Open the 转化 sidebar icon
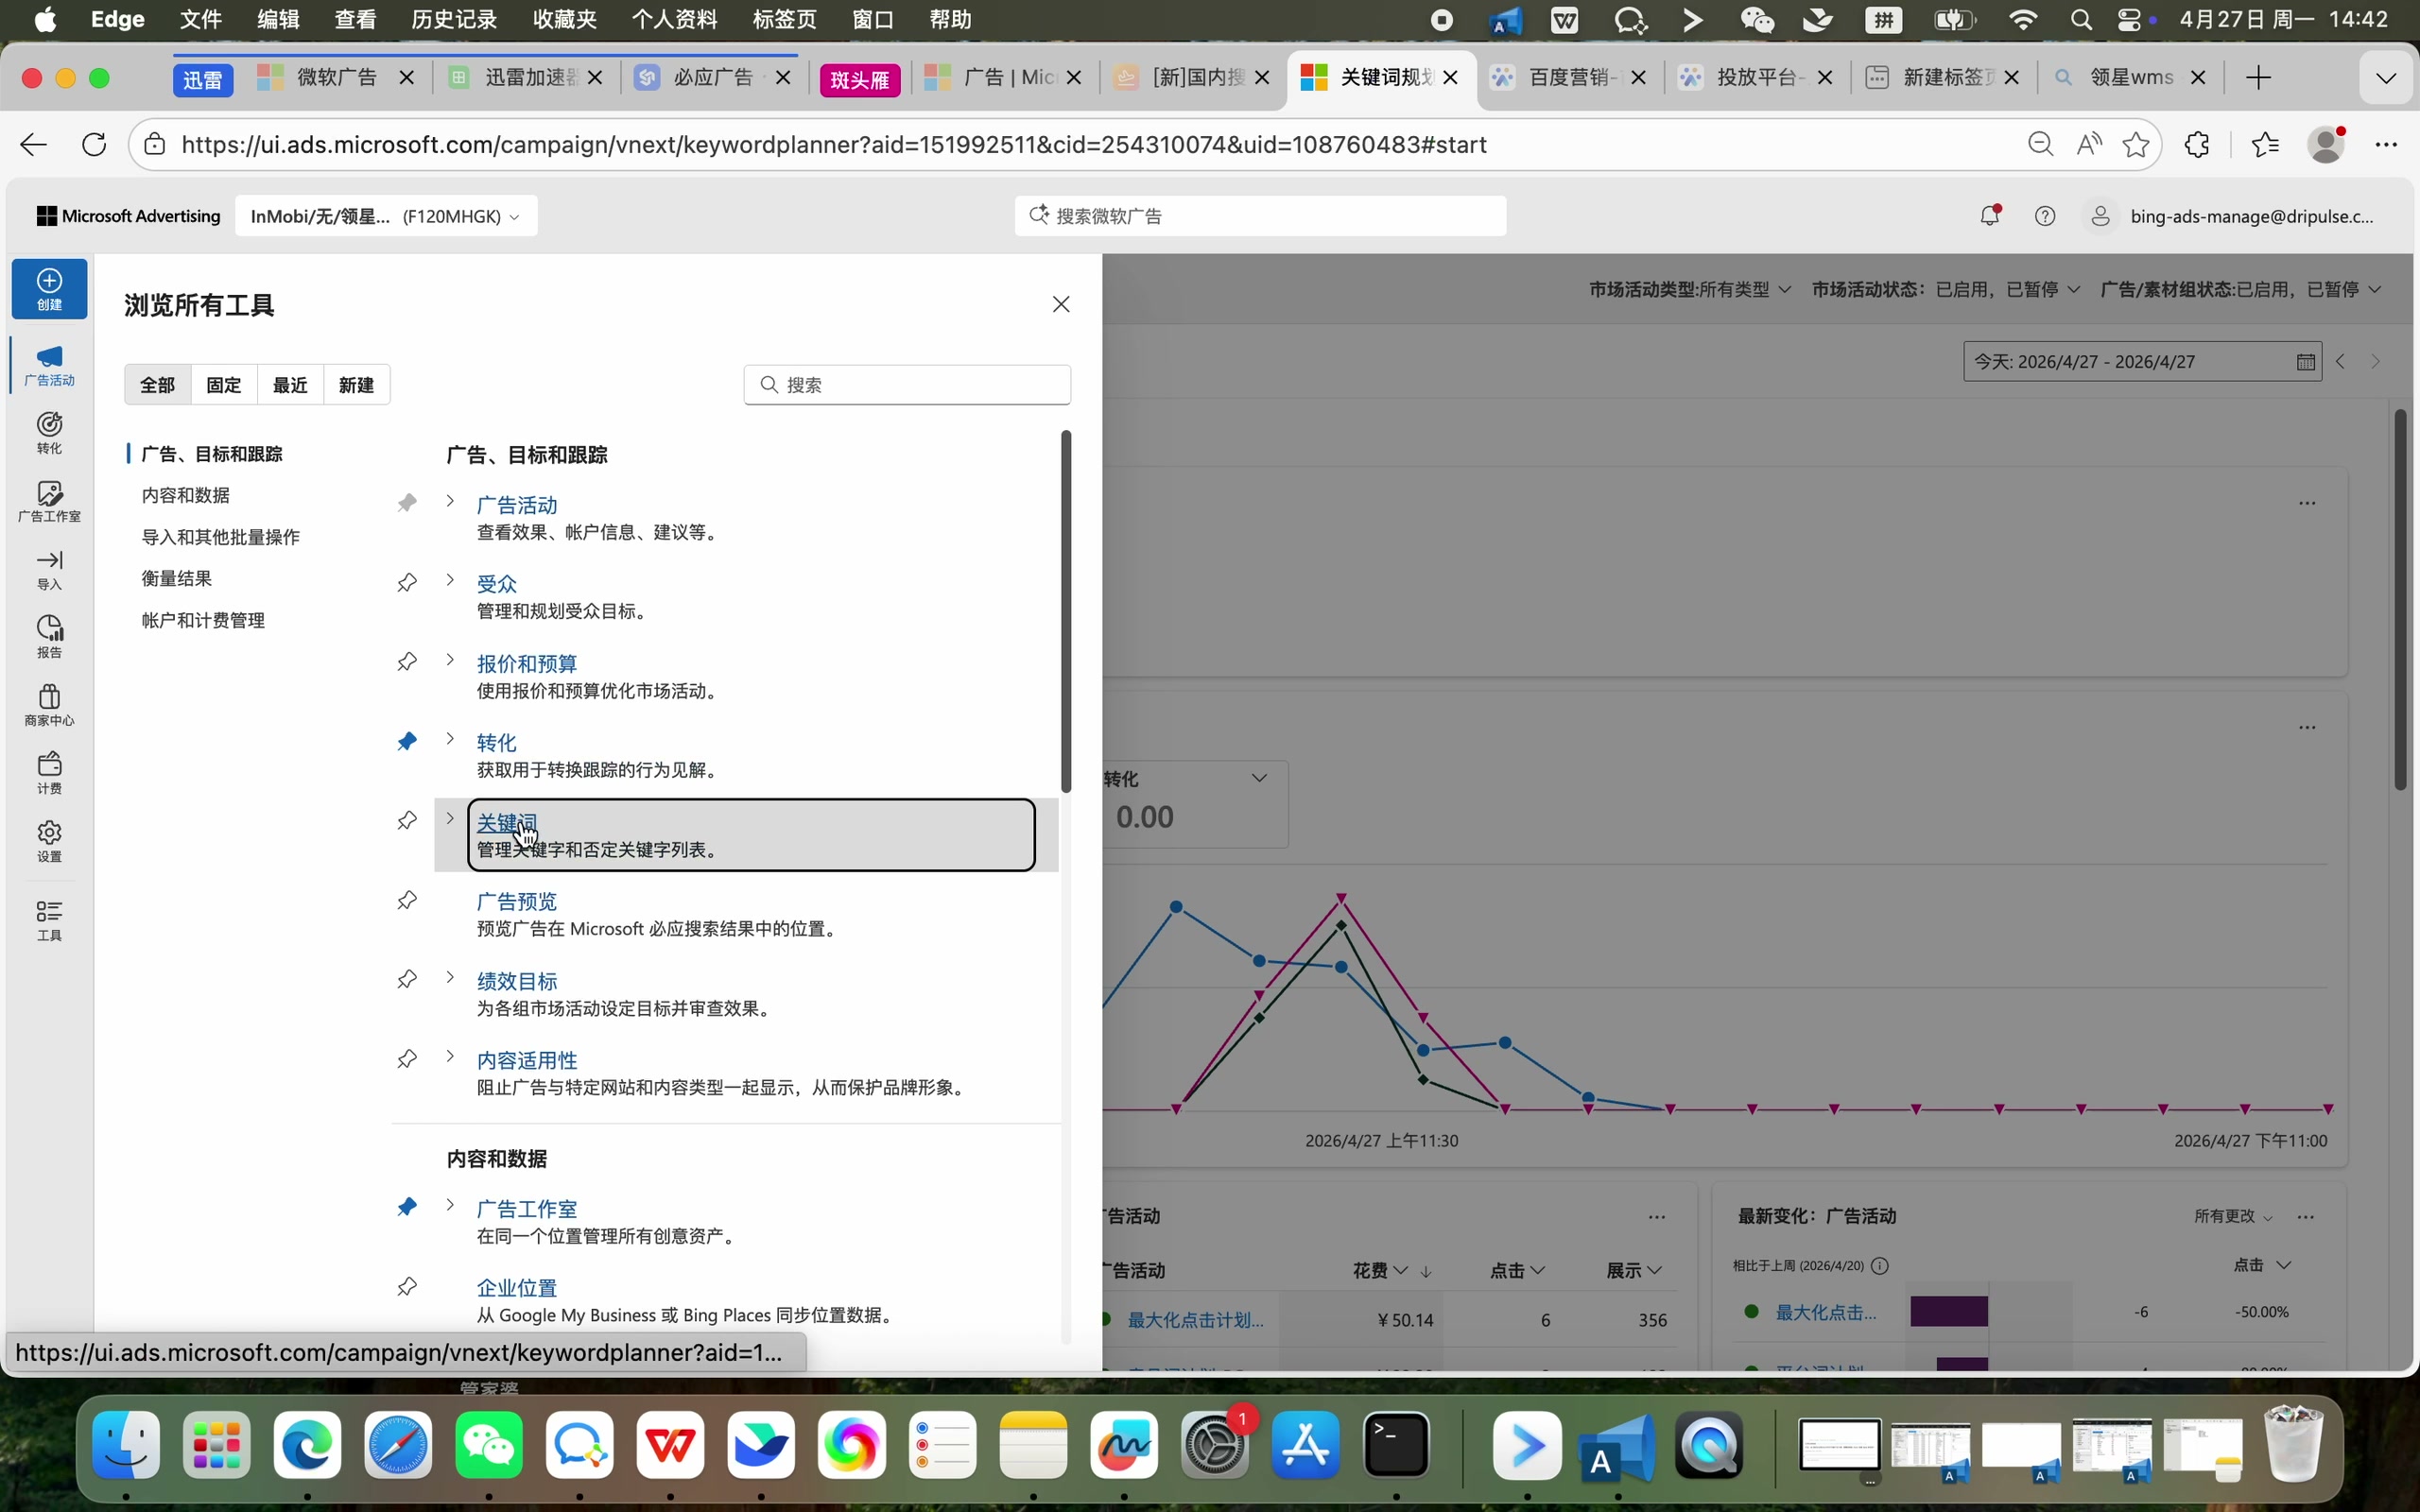The width and height of the screenshot is (2420, 1512). [49, 433]
